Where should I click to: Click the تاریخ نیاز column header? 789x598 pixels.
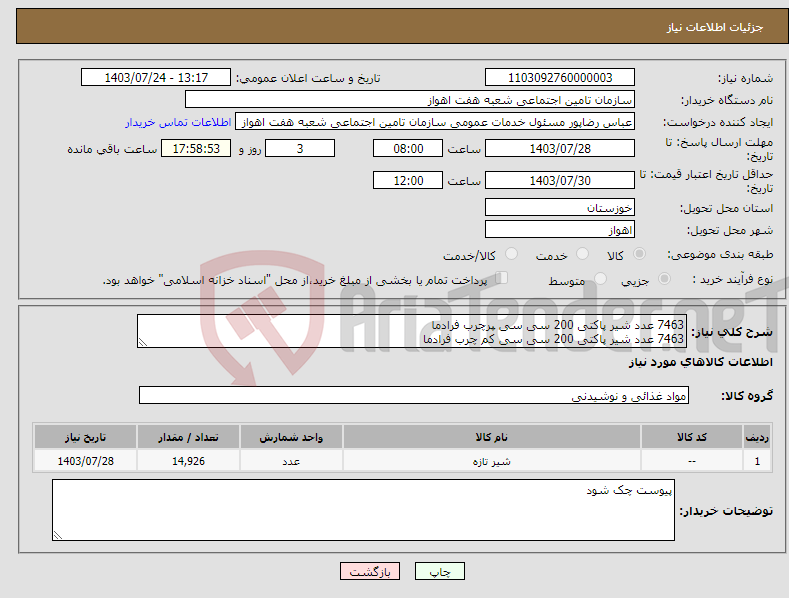(86, 437)
